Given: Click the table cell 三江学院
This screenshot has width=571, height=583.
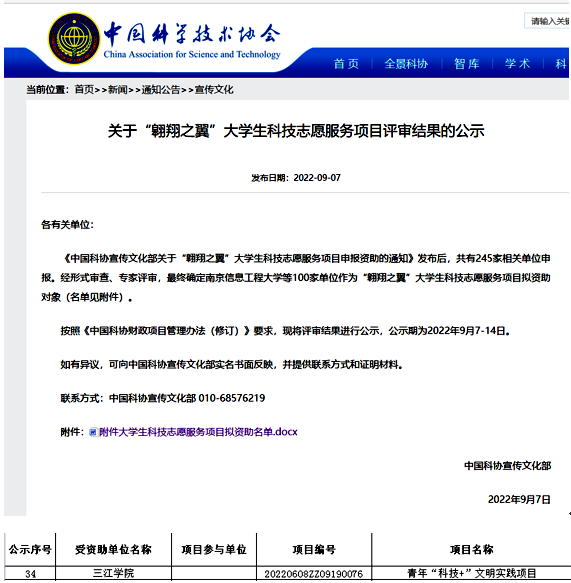Looking at the screenshot, I should click(x=113, y=573).
